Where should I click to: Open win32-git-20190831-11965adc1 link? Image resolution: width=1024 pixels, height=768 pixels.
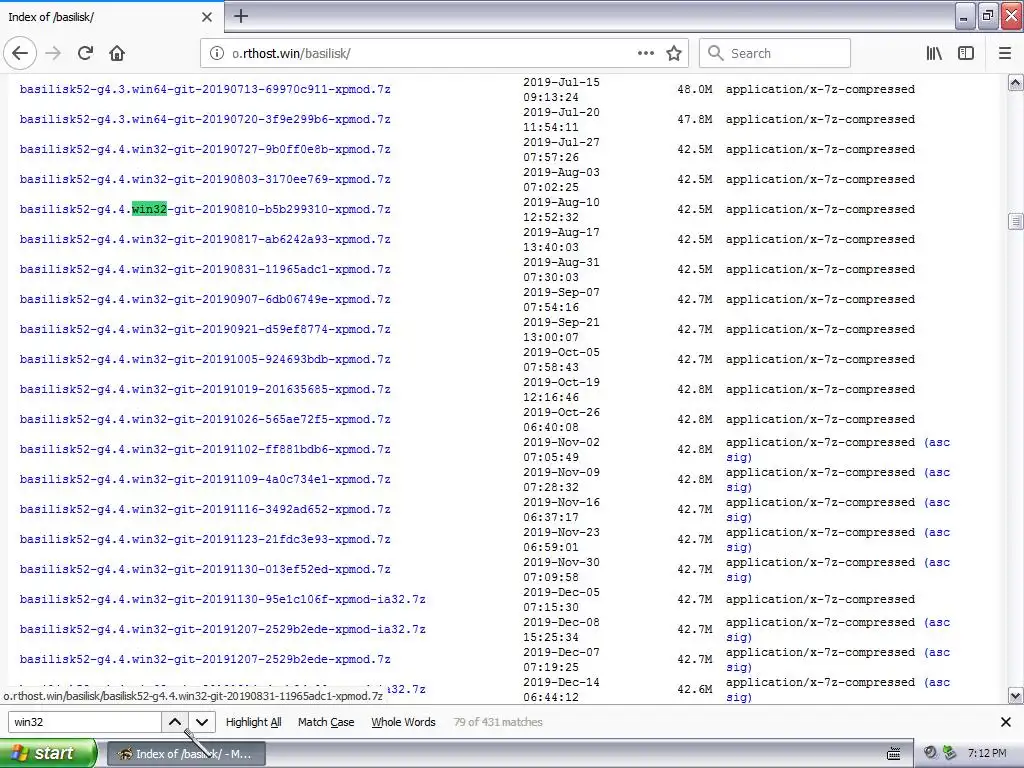click(205, 270)
